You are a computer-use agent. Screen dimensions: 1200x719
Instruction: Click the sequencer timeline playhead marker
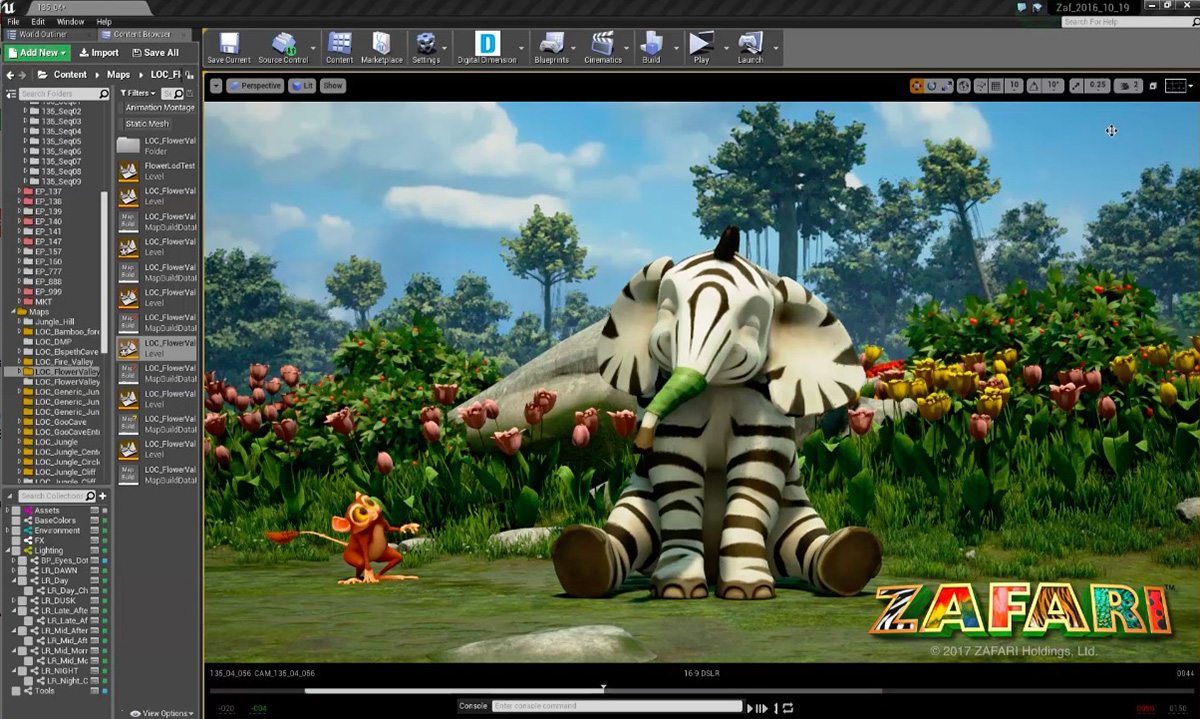click(603, 687)
